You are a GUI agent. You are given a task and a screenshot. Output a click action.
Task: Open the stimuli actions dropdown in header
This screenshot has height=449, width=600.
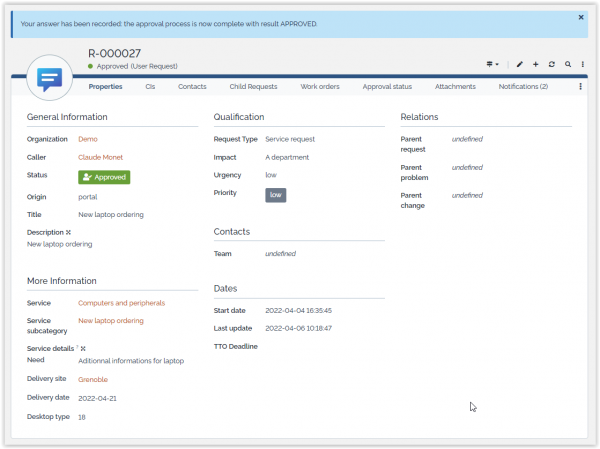tap(492, 64)
